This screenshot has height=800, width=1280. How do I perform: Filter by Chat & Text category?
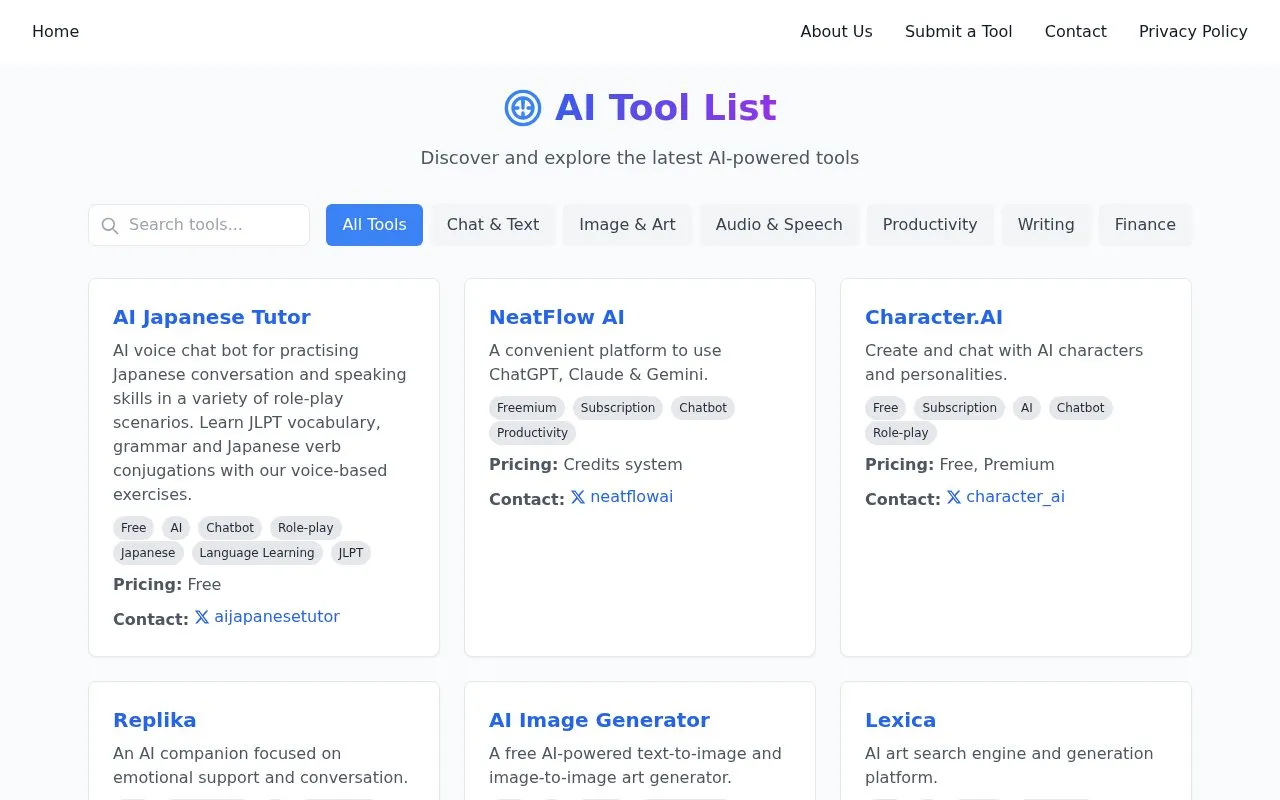coord(493,225)
